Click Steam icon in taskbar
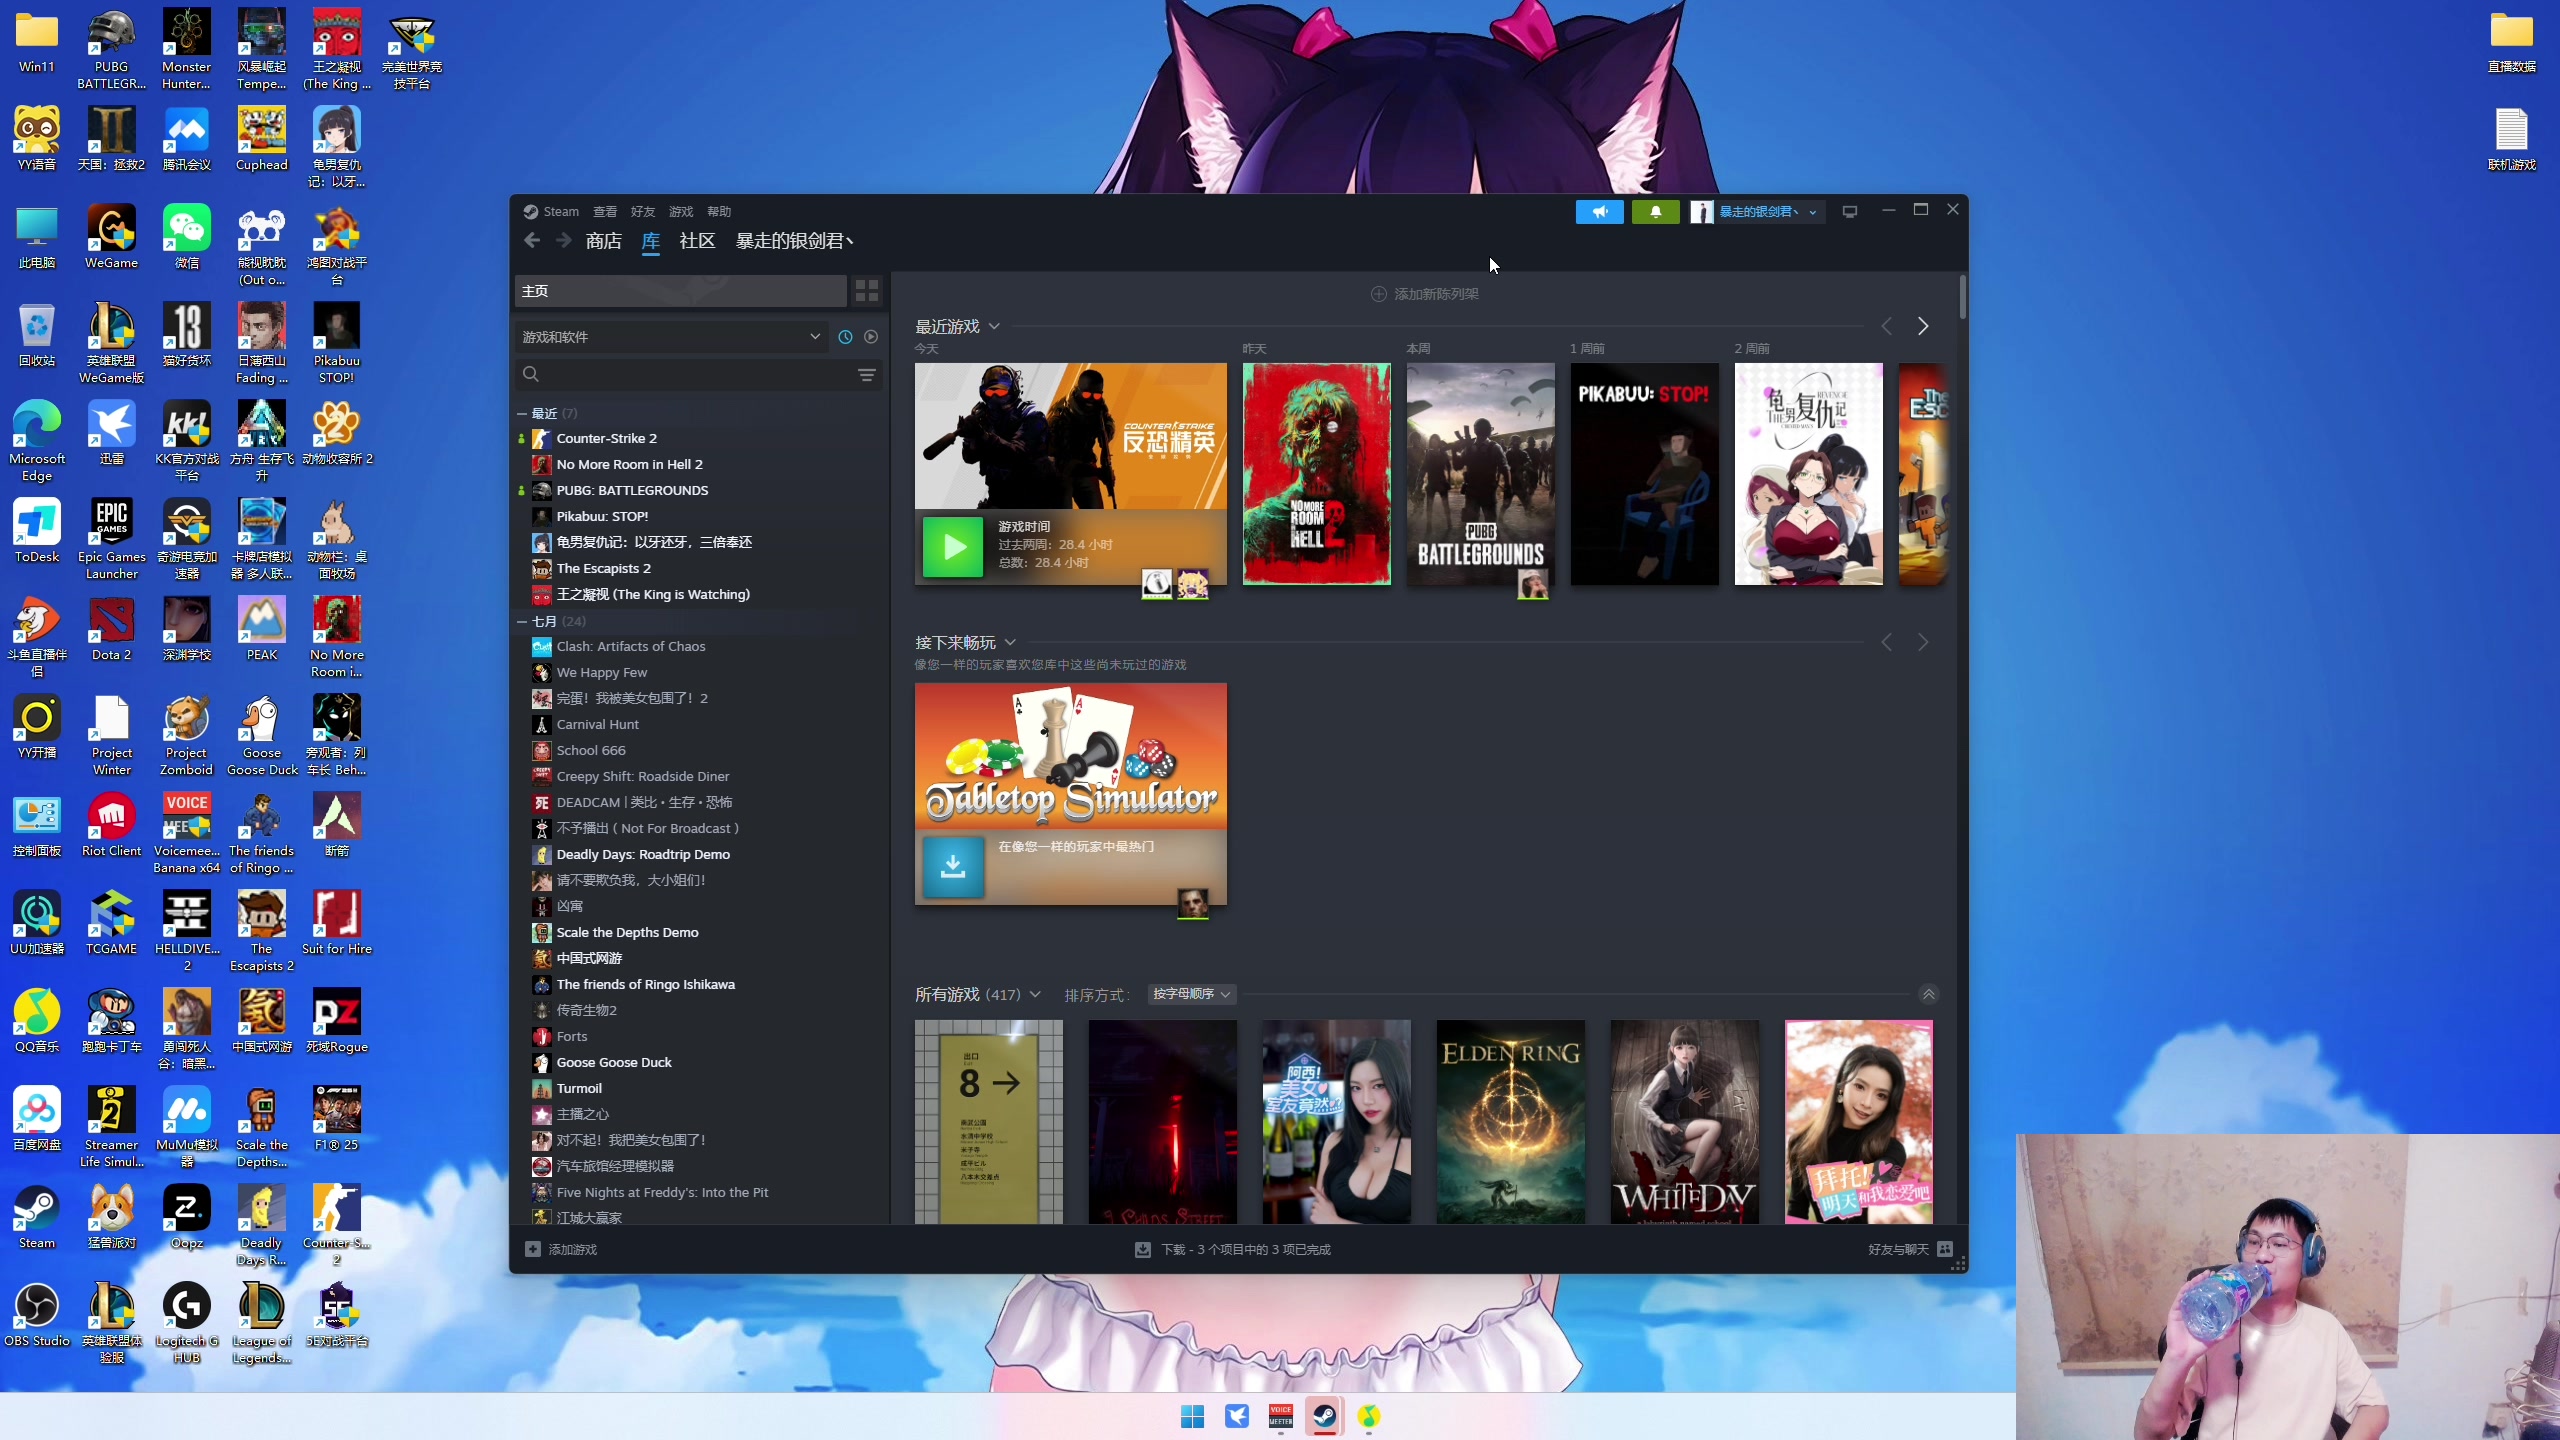Image resolution: width=2560 pixels, height=1440 pixels. tap(1325, 1416)
